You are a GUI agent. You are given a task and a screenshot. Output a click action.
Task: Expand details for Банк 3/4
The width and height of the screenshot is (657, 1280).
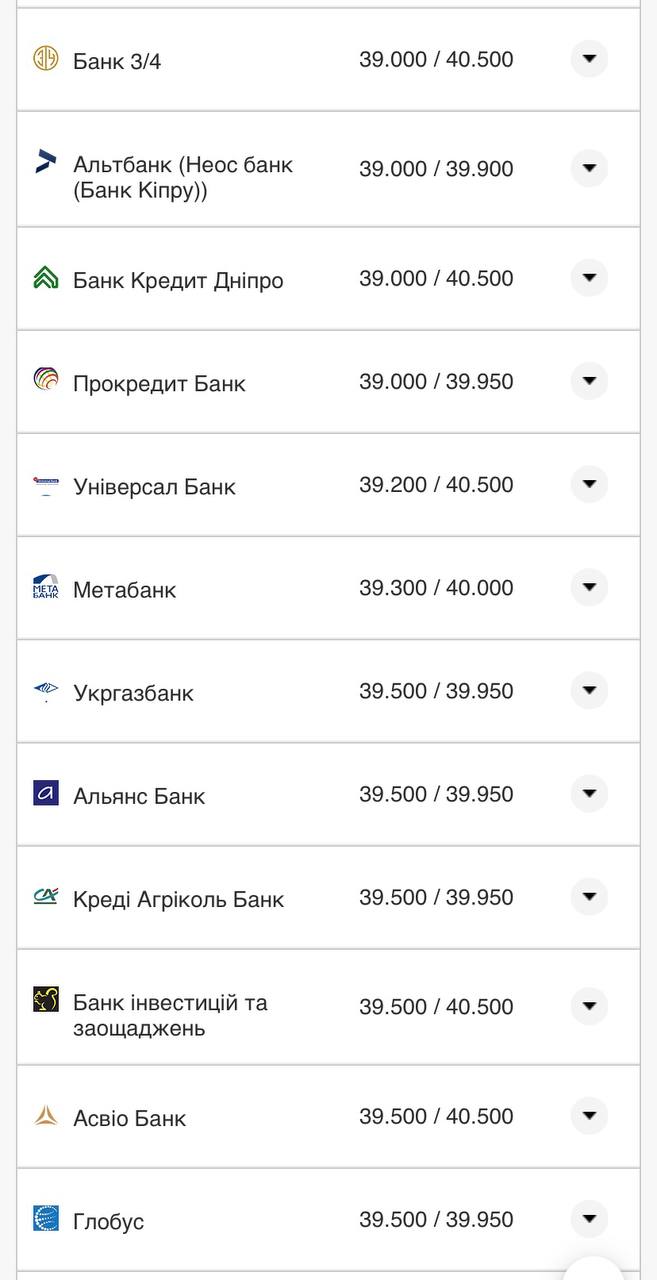[589, 59]
